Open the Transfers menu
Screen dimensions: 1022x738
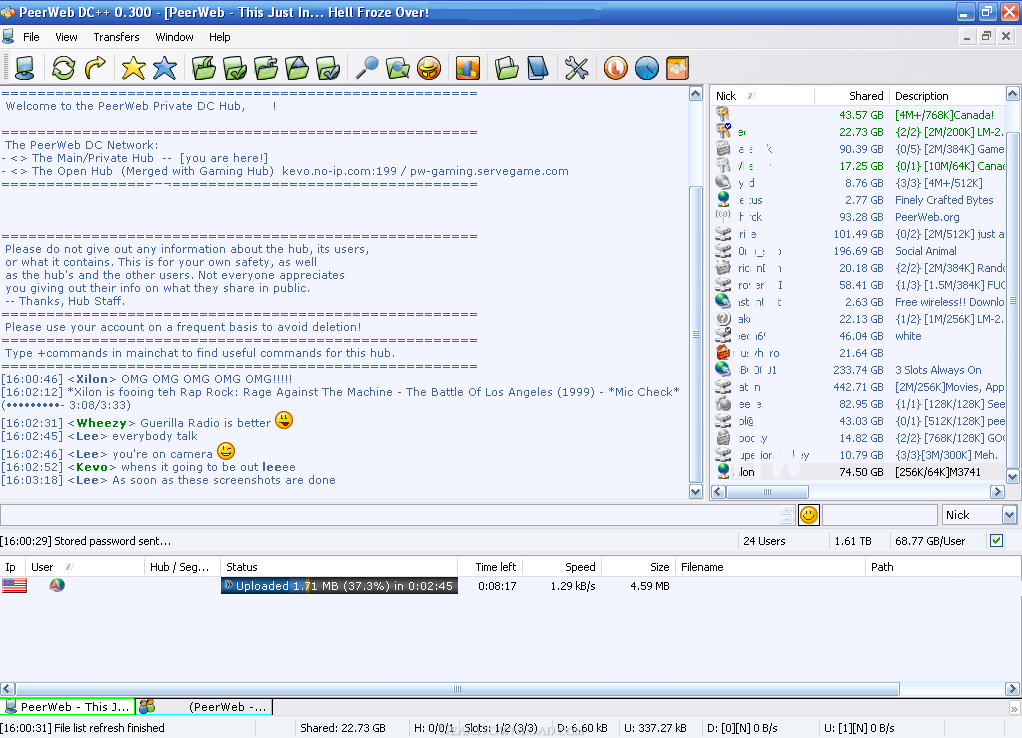click(x=116, y=37)
